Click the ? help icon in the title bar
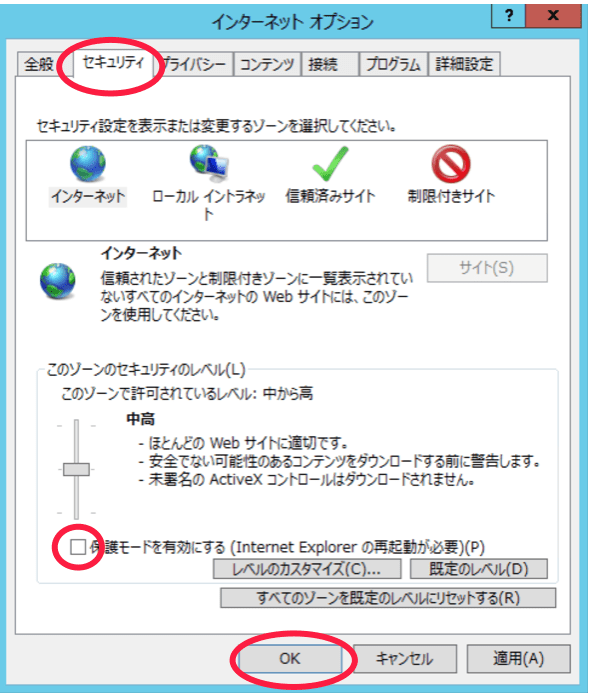 [x=508, y=16]
